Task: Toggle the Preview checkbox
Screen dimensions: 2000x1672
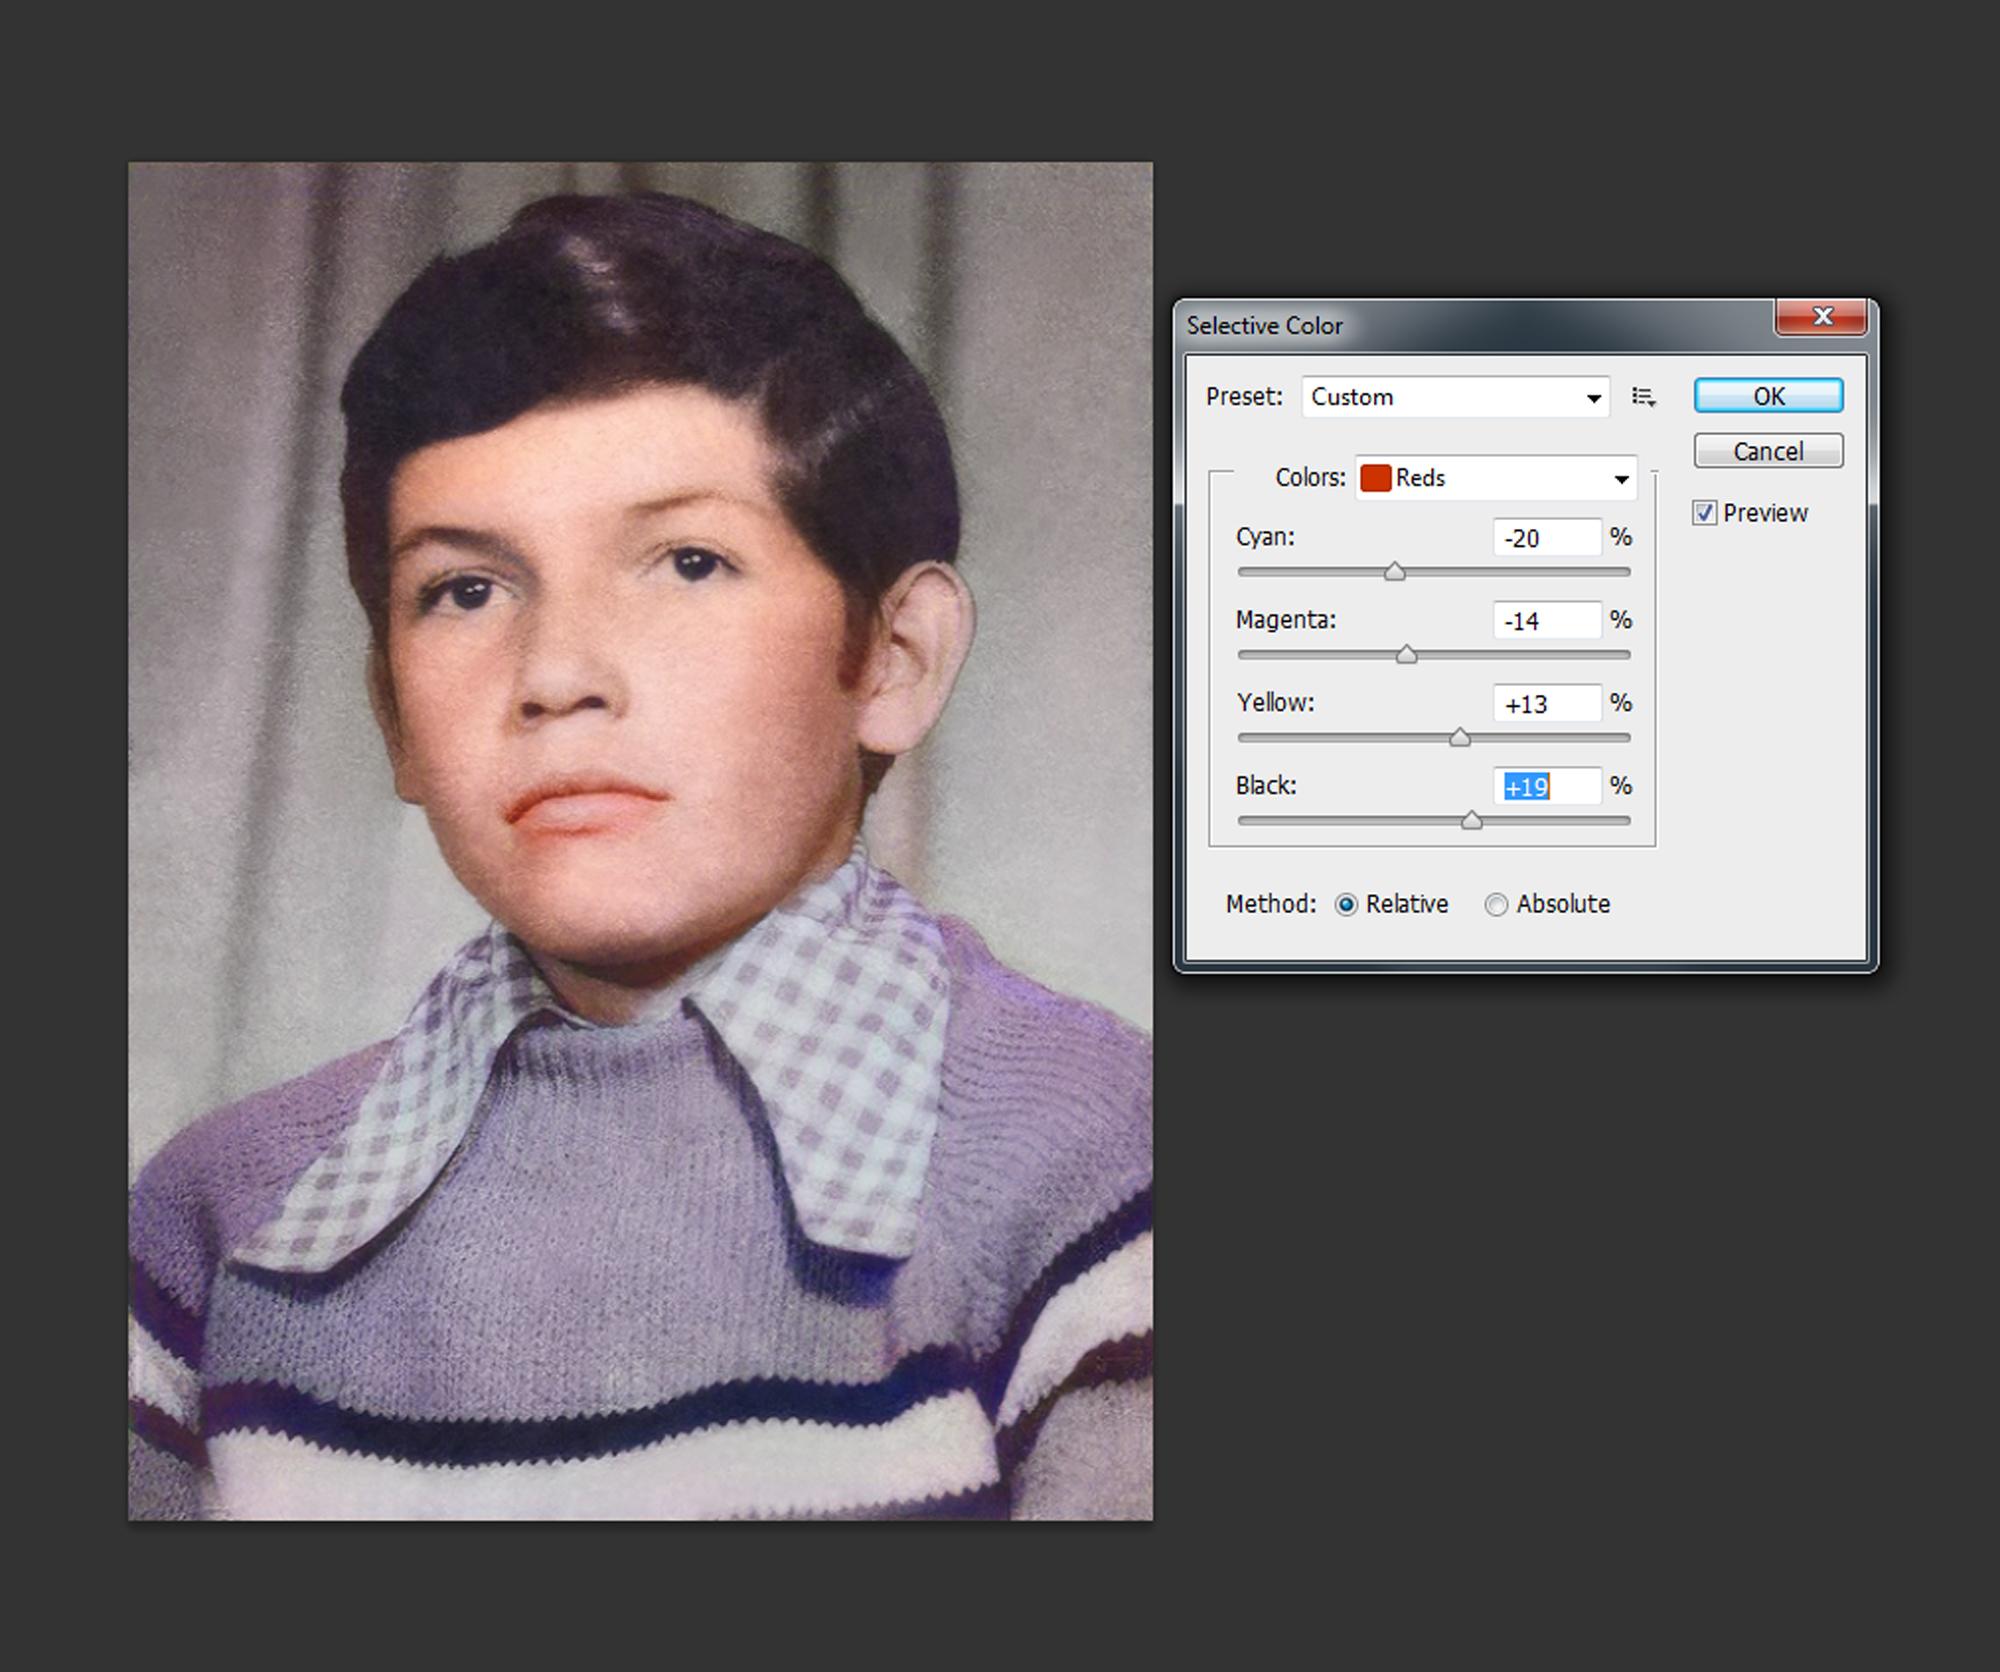Action: pyautogui.click(x=1704, y=513)
